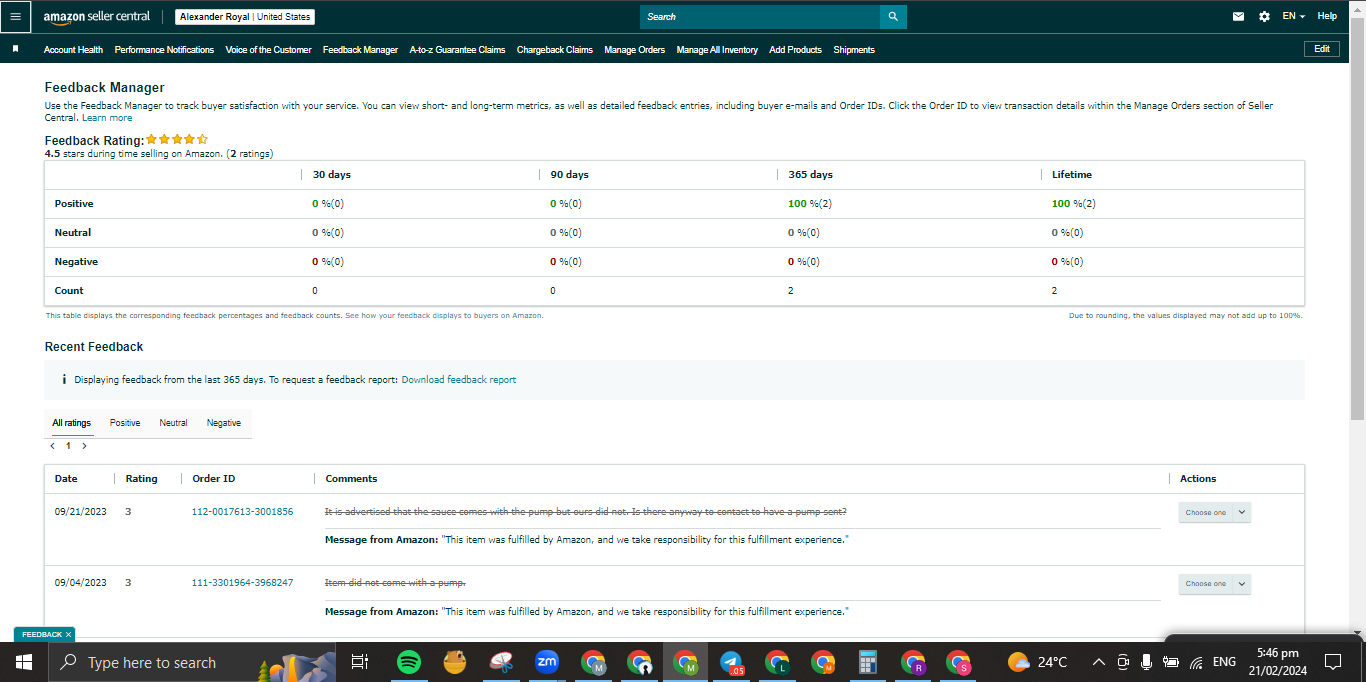Open Choose one dropdown for 09/21/2023 feedback
Screen dimensions: 1366x682
(x=1214, y=512)
